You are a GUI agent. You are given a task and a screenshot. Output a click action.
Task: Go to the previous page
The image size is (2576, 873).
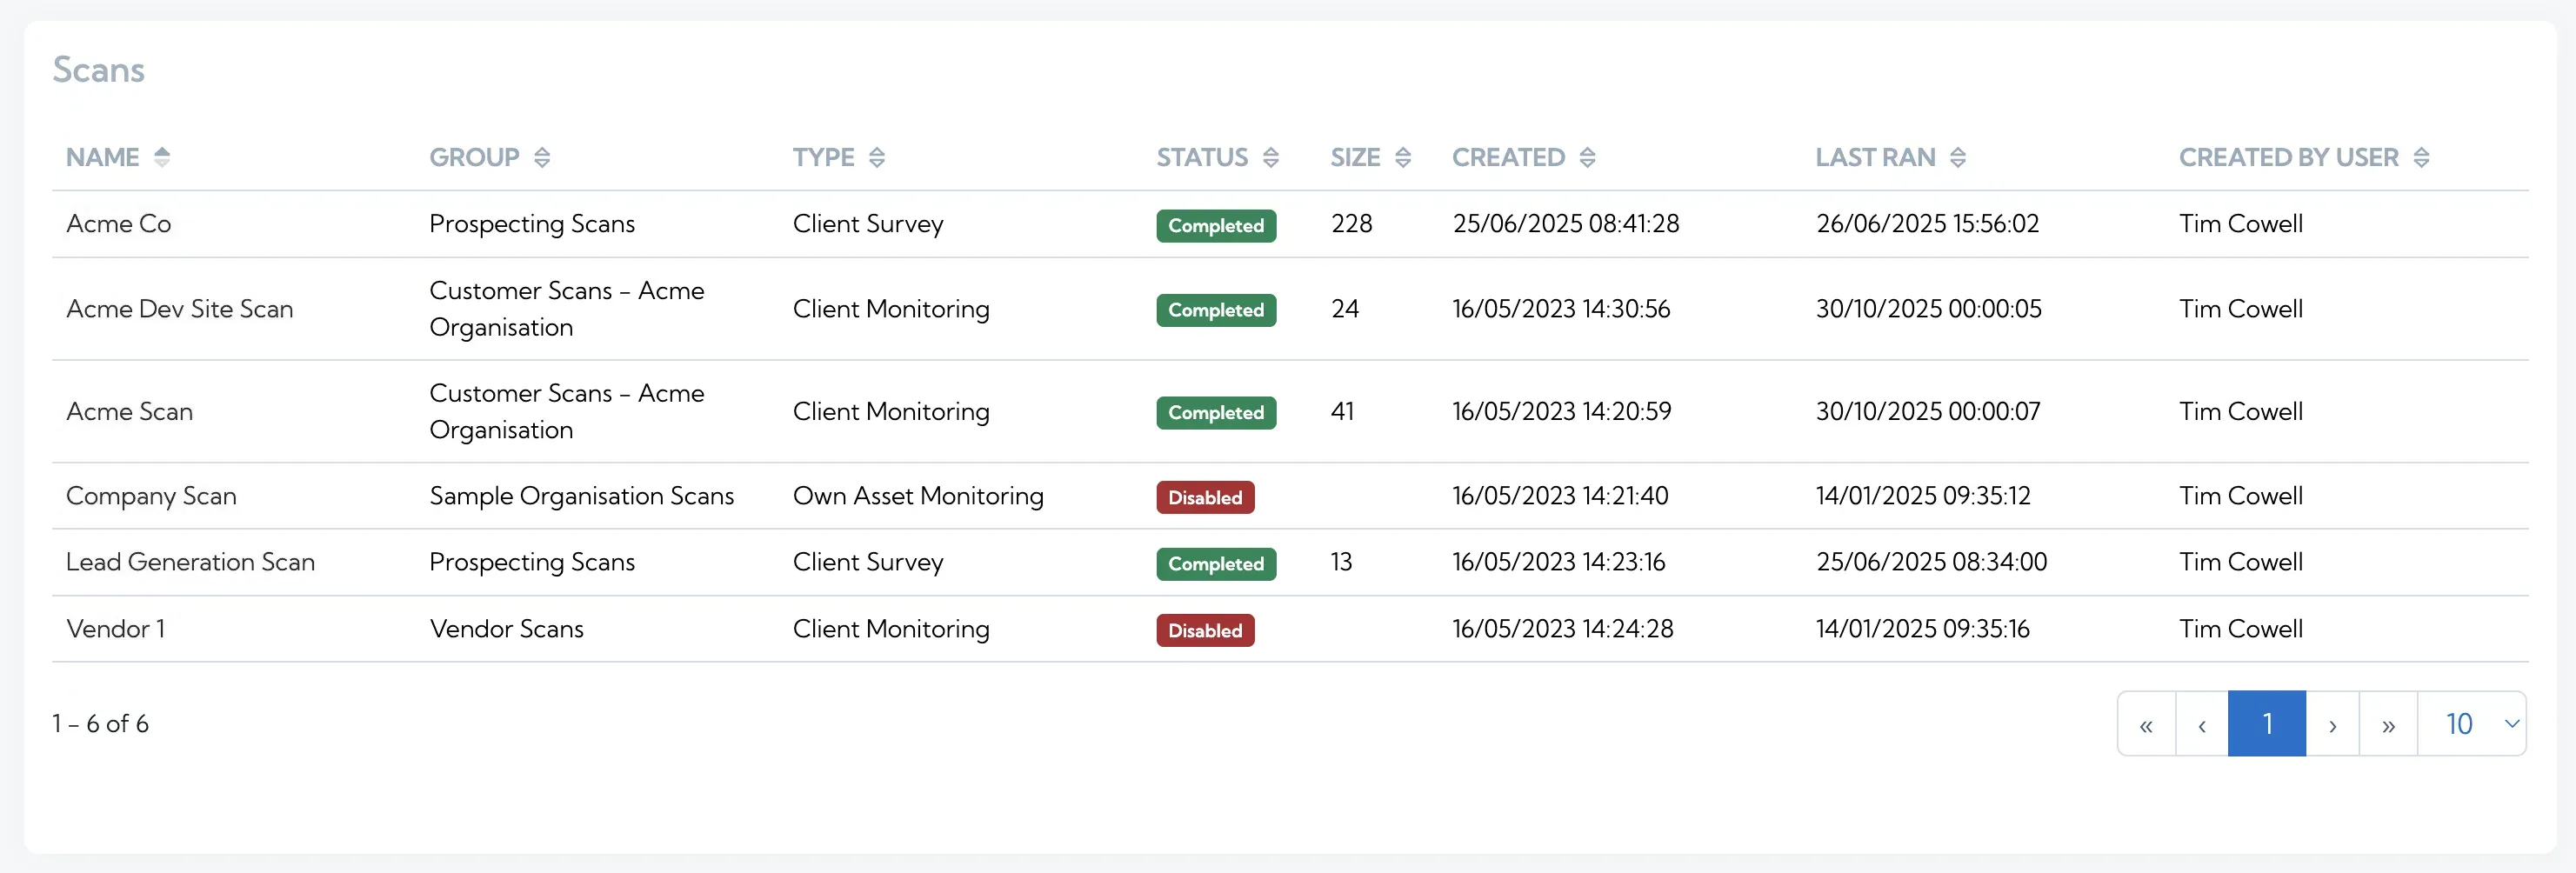click(2202, 724)
